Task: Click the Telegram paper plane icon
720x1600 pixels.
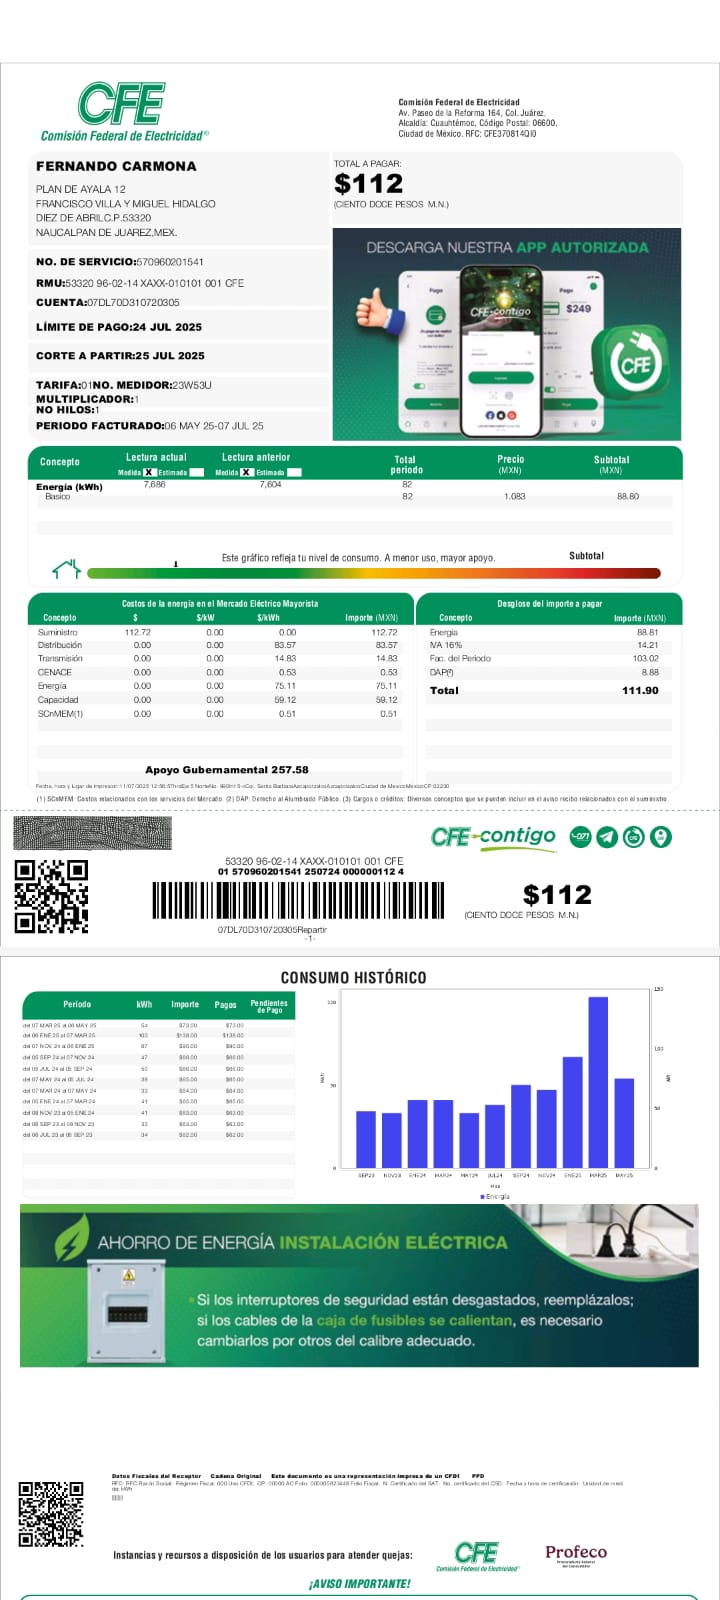Action: (607, 837)
